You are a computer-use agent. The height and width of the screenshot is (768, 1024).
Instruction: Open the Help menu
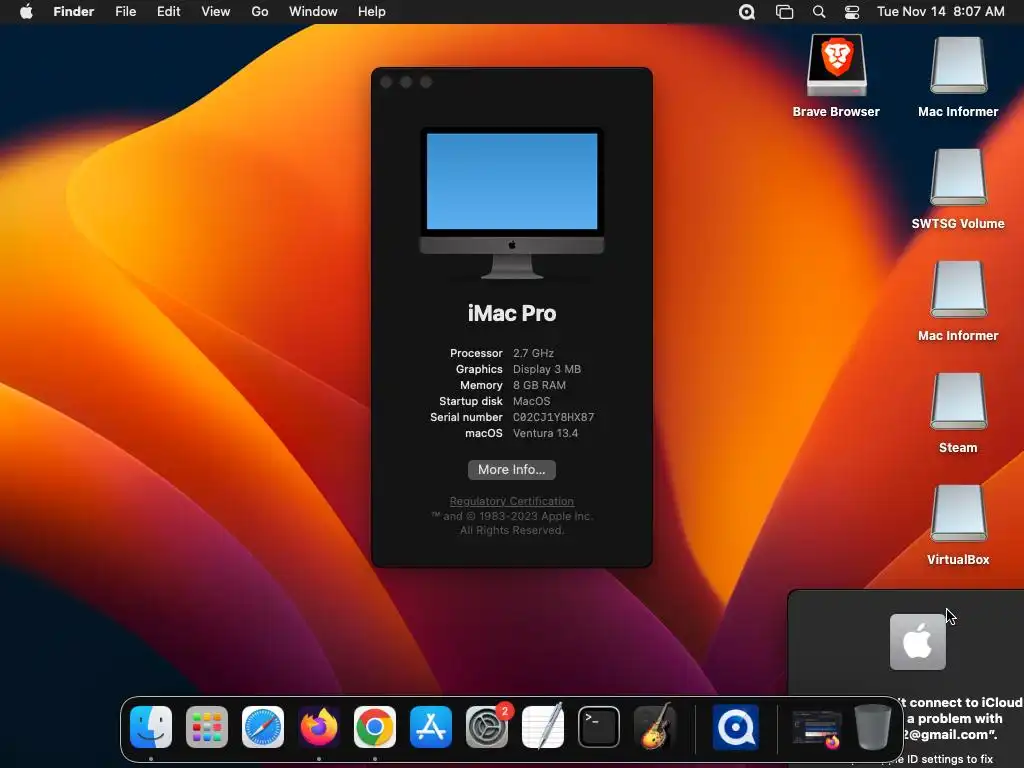coord(372,11)
